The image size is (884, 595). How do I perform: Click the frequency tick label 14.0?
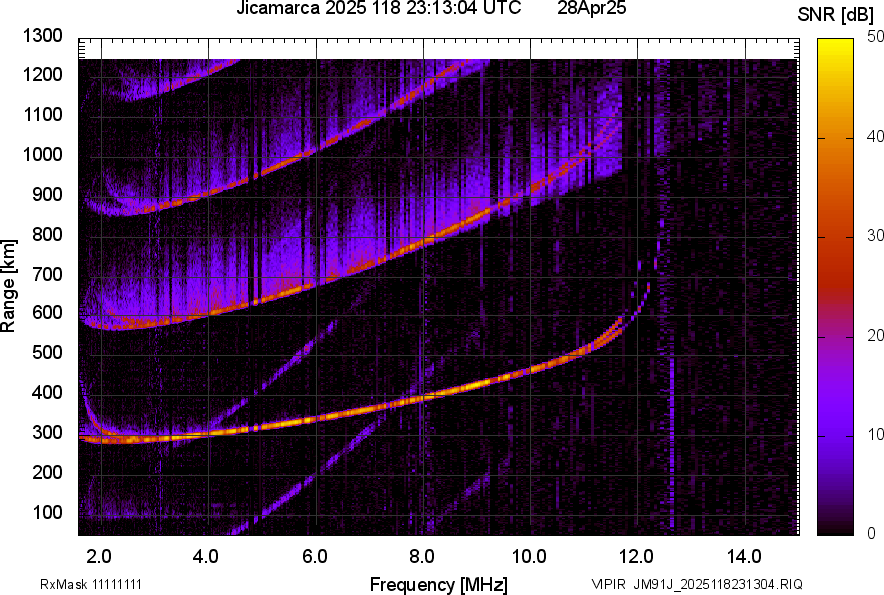click(744, 557)
